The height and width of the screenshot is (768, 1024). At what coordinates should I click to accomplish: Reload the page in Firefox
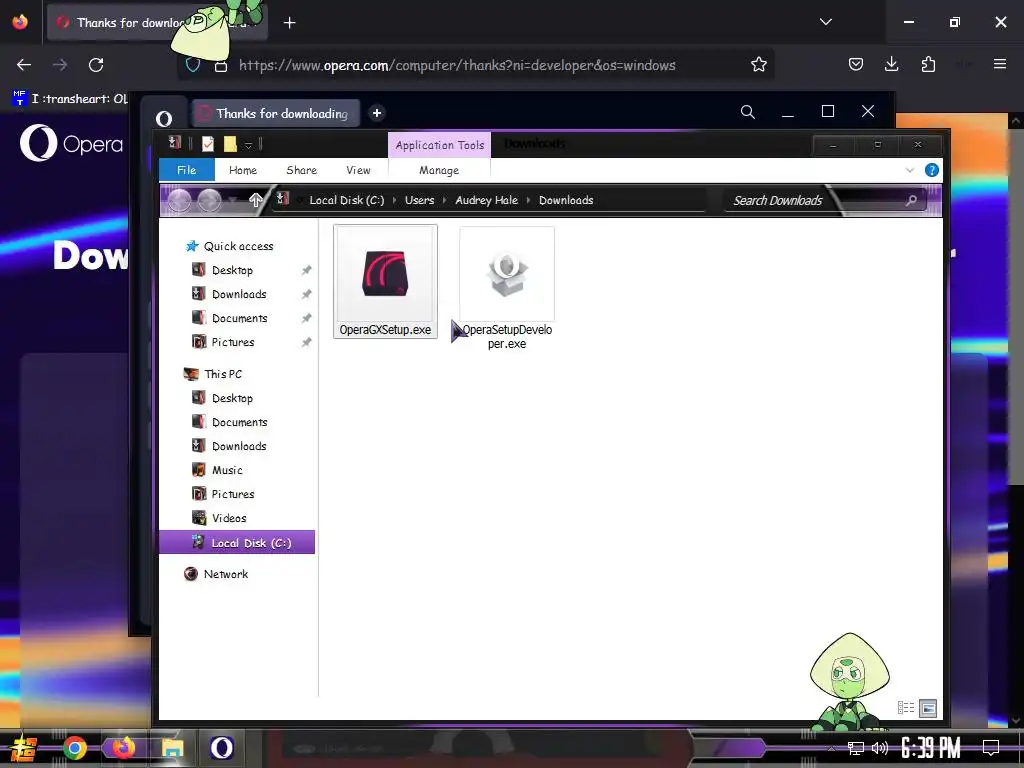[x=96, y=65]
